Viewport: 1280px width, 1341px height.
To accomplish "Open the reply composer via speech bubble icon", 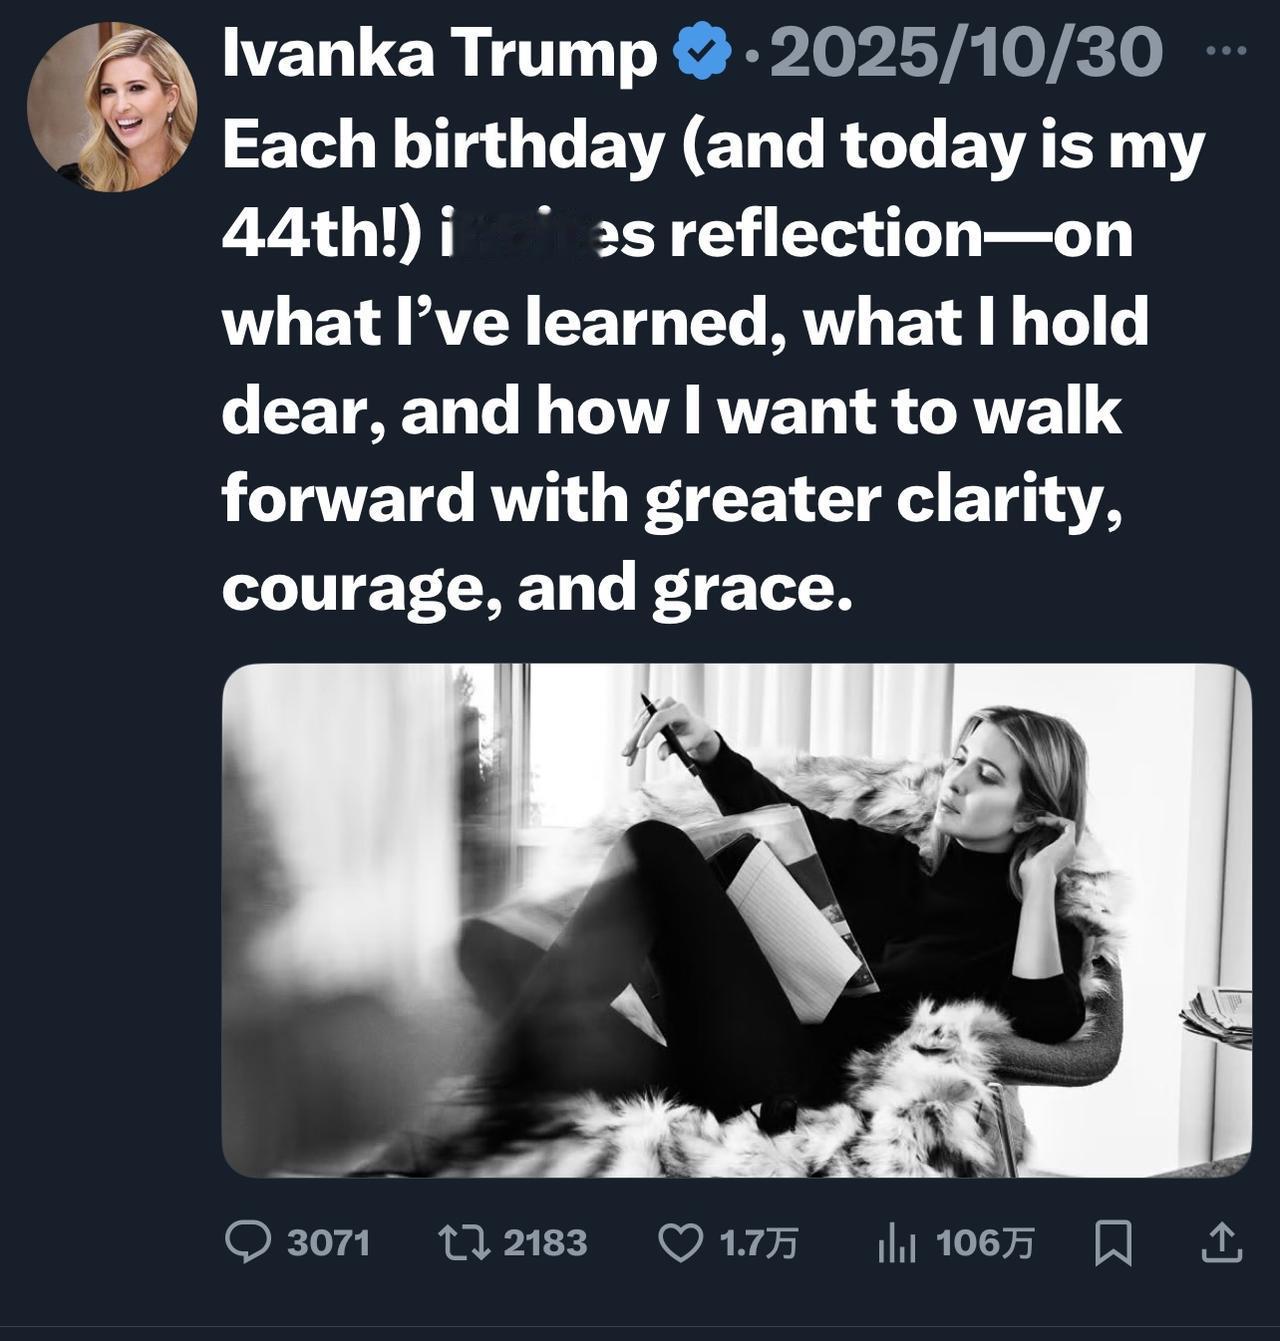I will (248, 1242).
